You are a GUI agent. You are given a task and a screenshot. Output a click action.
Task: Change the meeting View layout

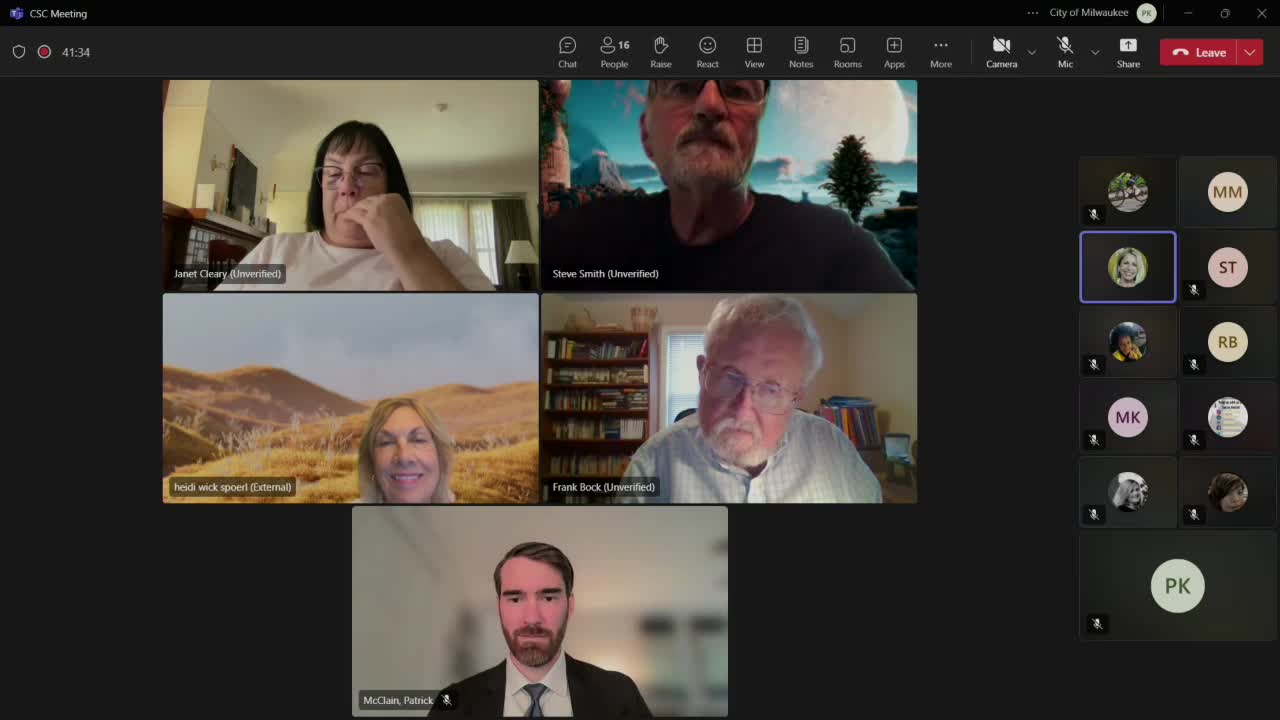click(x=754, y=52)
